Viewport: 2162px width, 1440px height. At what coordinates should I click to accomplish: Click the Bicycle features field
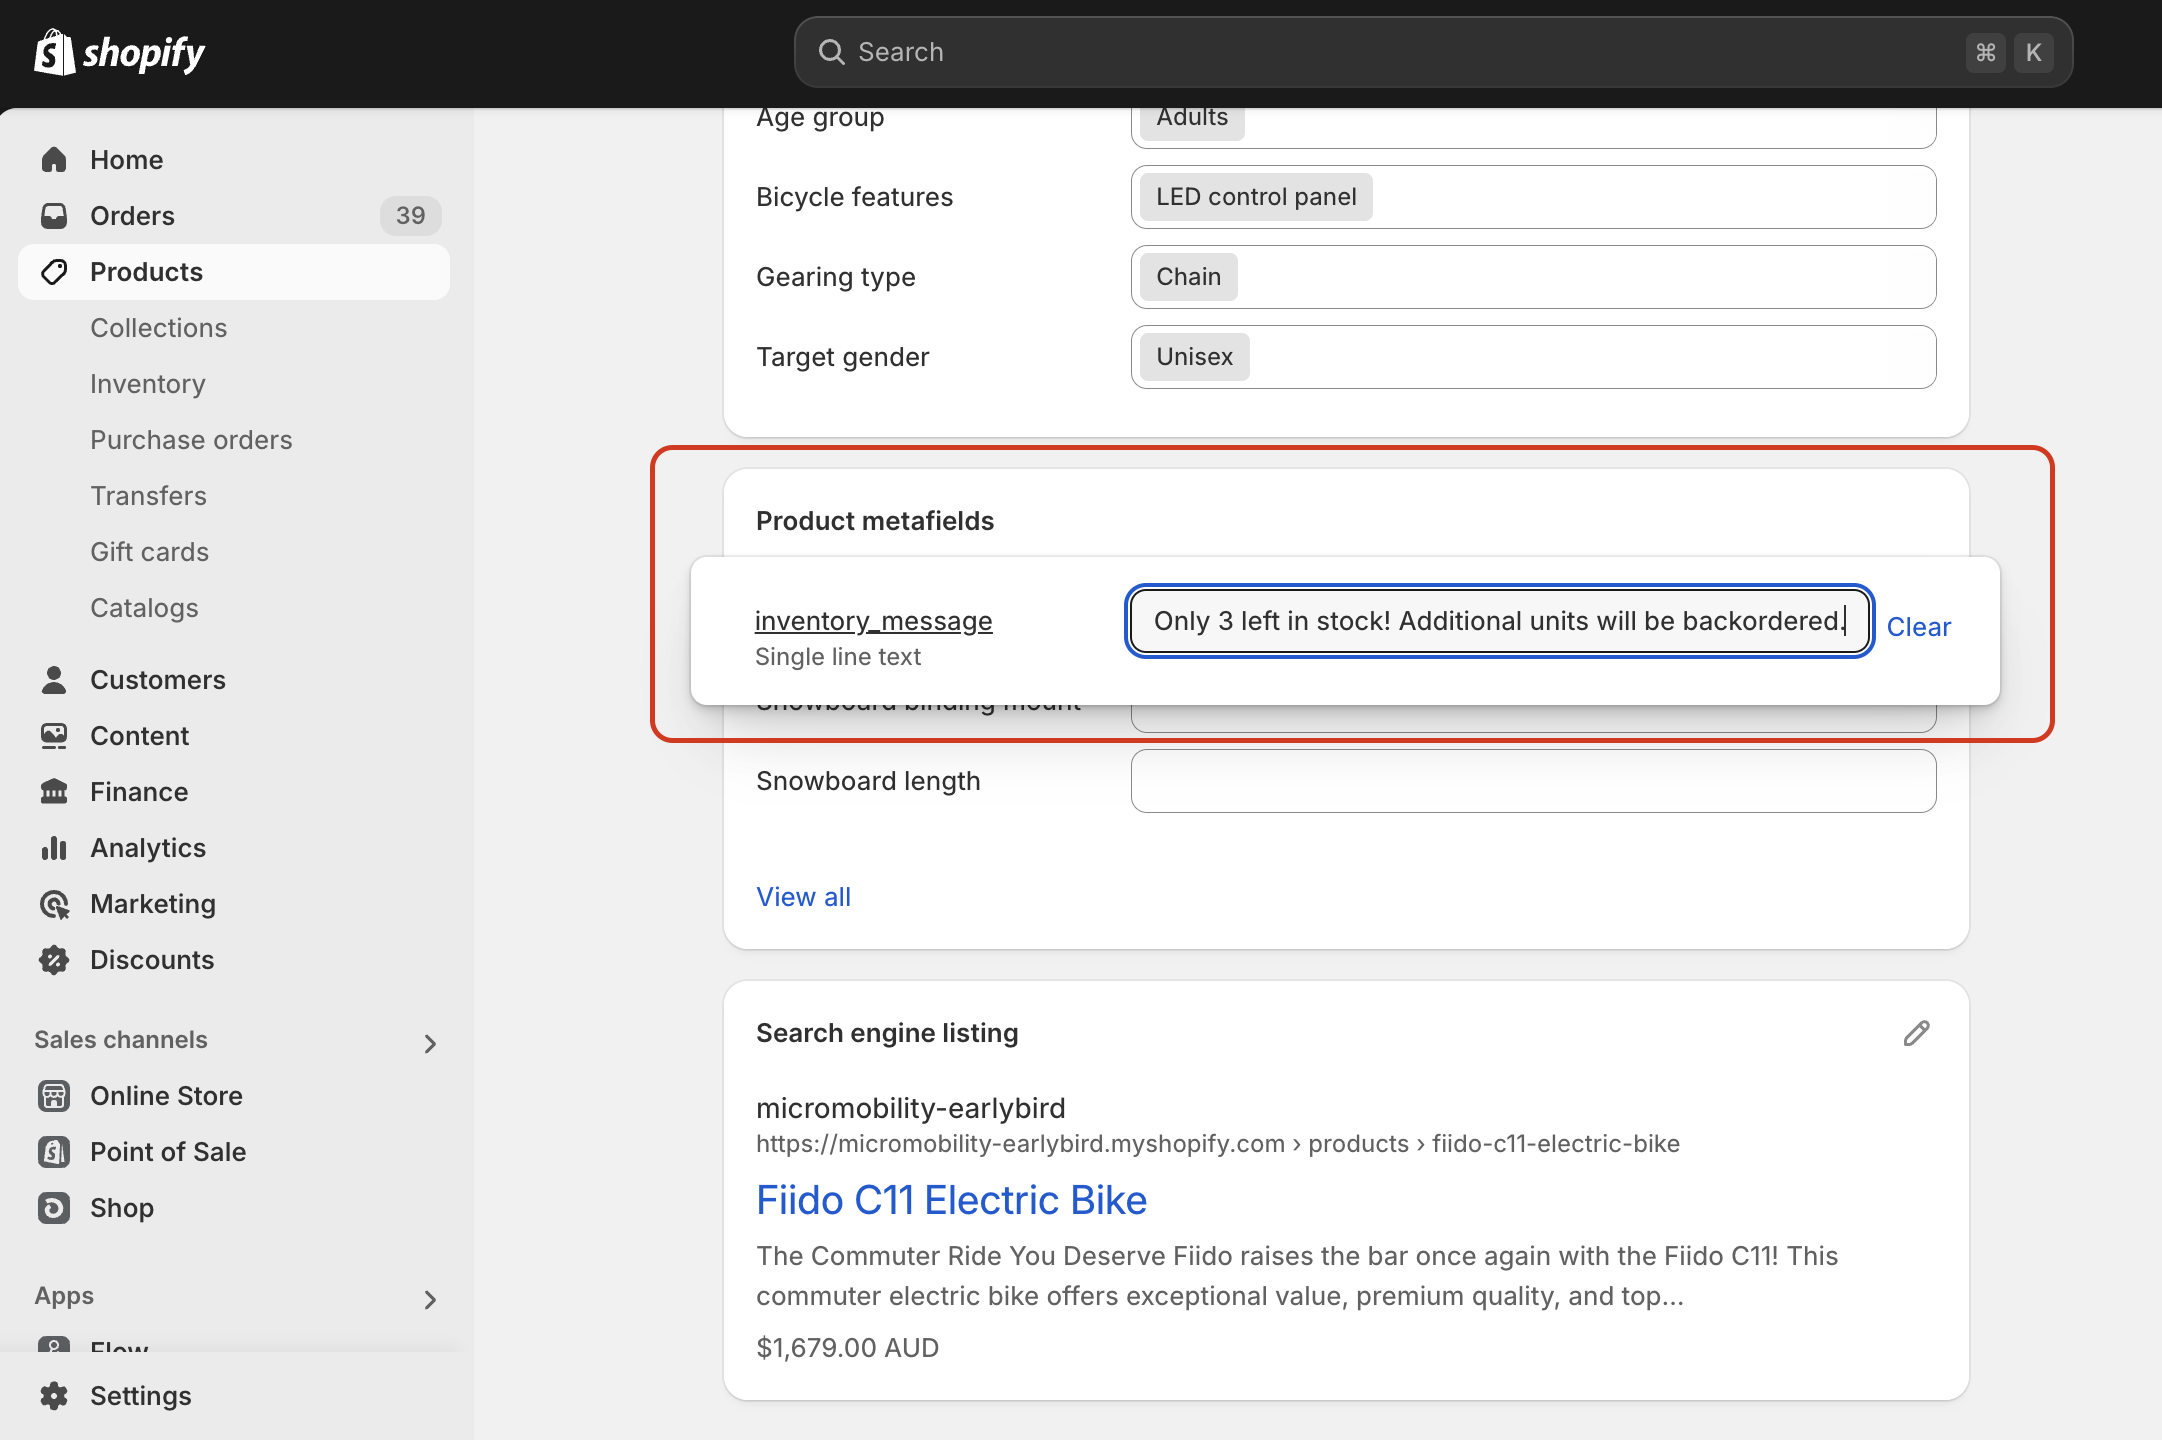1533,197
